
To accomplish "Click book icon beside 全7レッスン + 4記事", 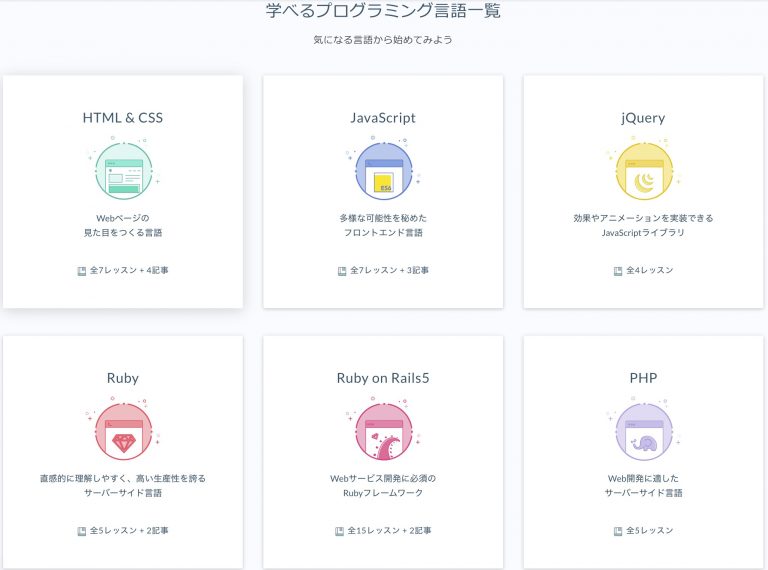I will pyautogui.click(x=82, y=270).
